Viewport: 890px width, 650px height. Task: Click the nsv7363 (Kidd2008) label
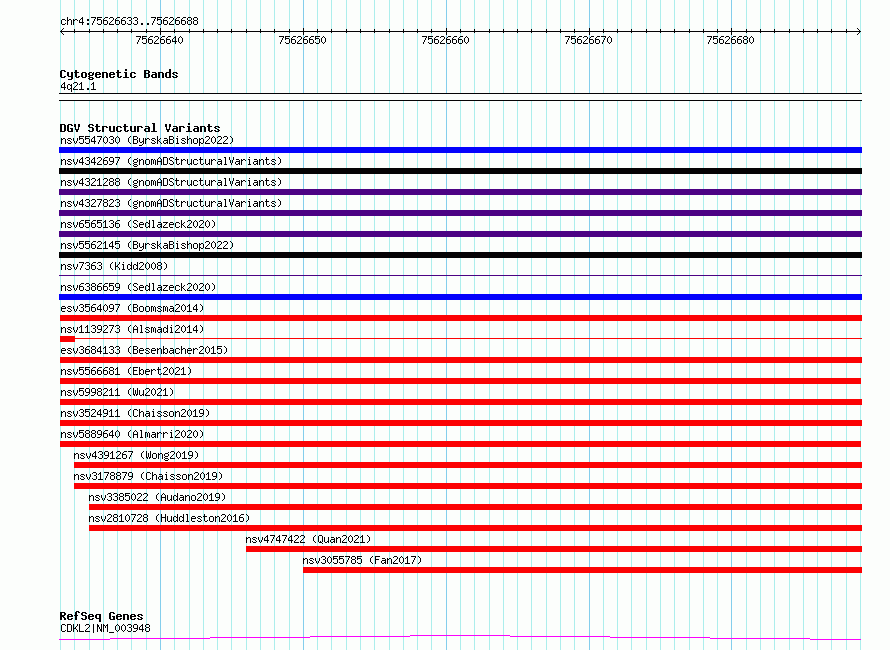click(x=114, y=266)
